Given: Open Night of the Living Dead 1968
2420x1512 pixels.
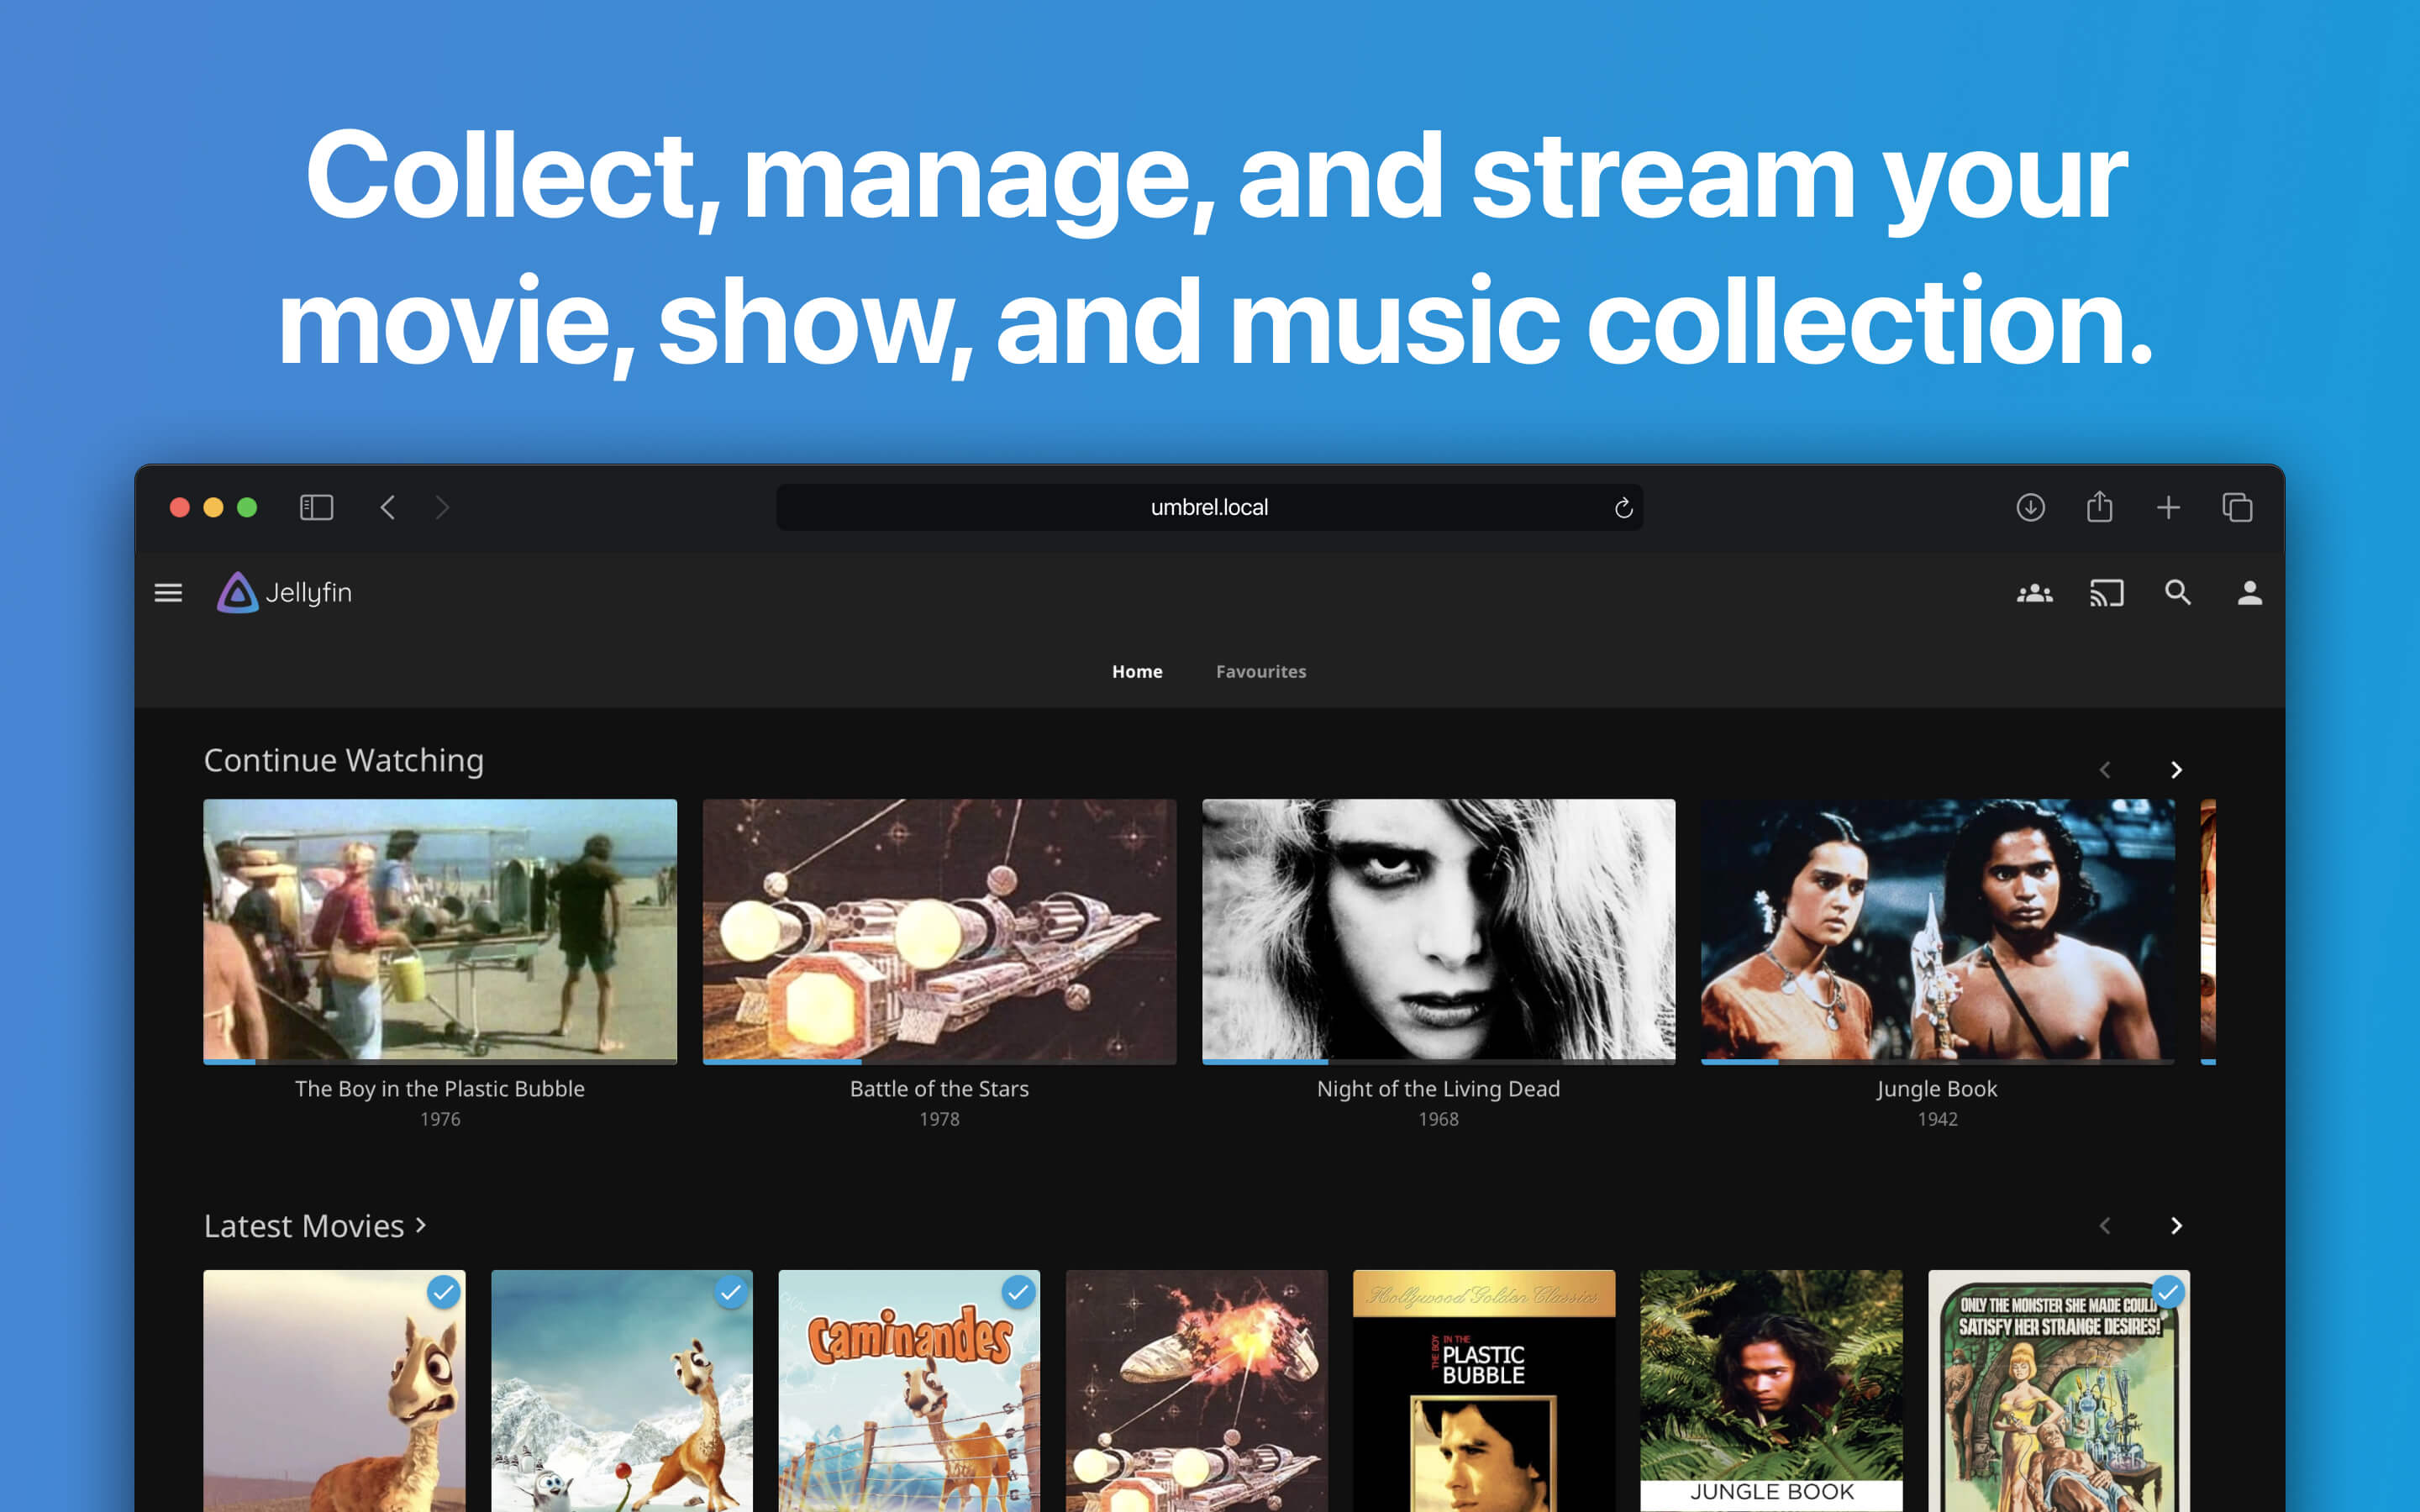Looking at the screenshot, I should coord(1436,930).
